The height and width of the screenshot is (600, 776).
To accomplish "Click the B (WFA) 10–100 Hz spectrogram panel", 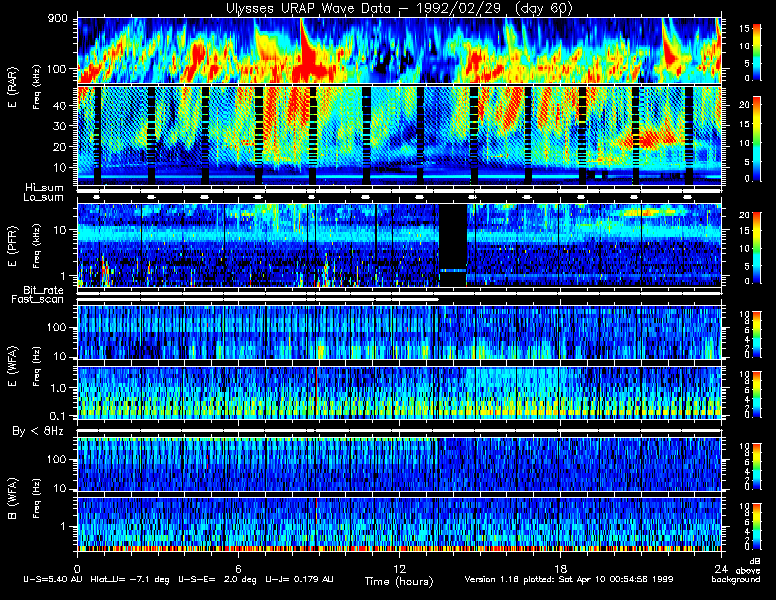I will click(x=399, y=464).
